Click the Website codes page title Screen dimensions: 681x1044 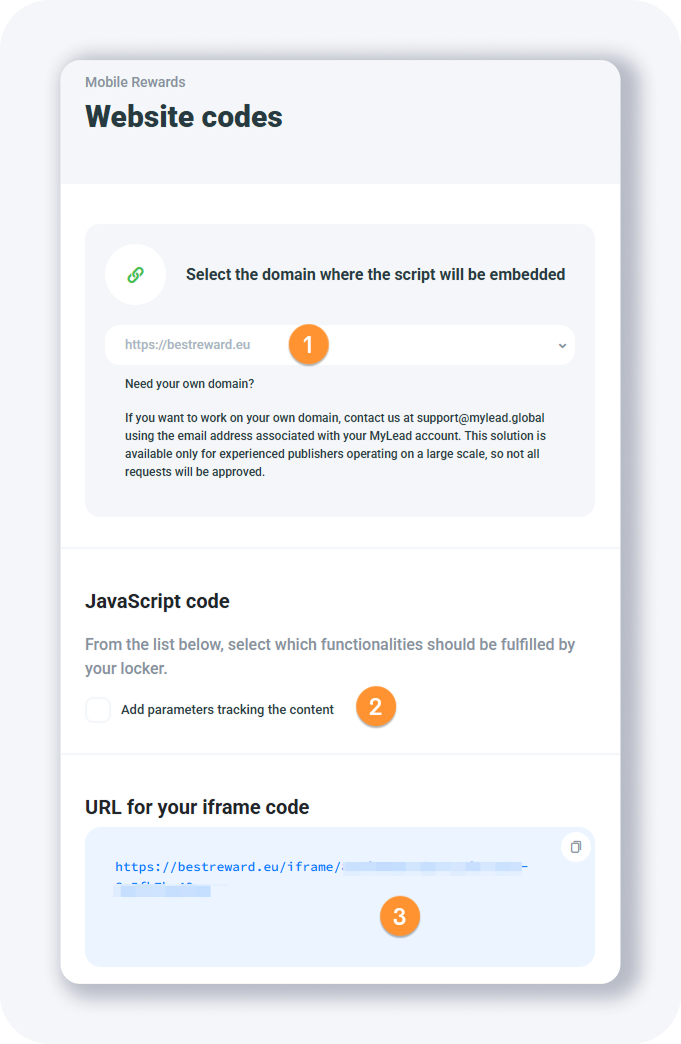pos(184,117)
